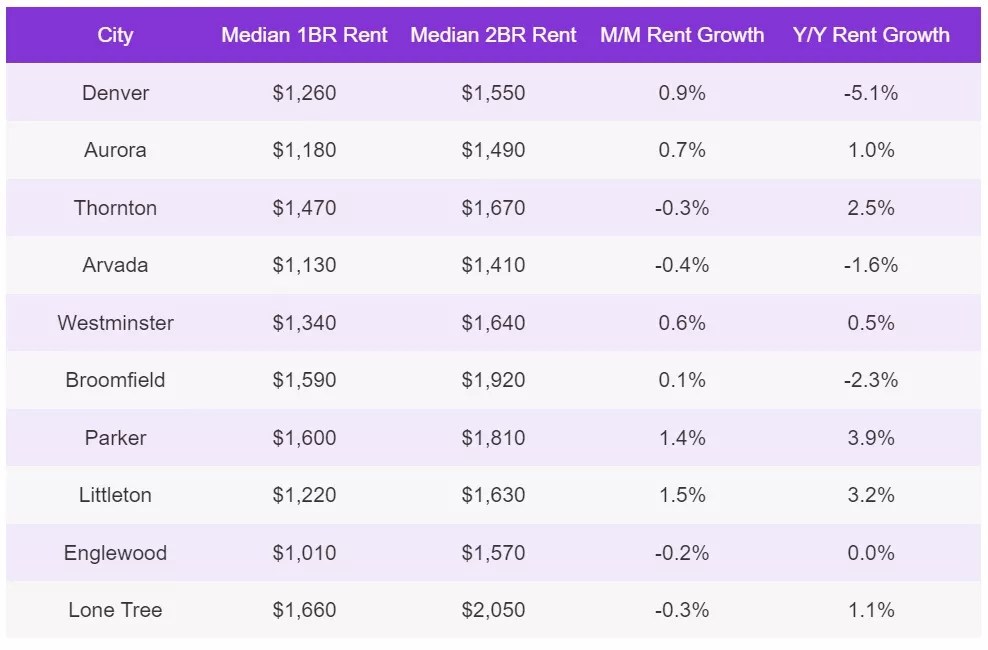Click the Y/Y Rent Growth header

click(870, 35)
